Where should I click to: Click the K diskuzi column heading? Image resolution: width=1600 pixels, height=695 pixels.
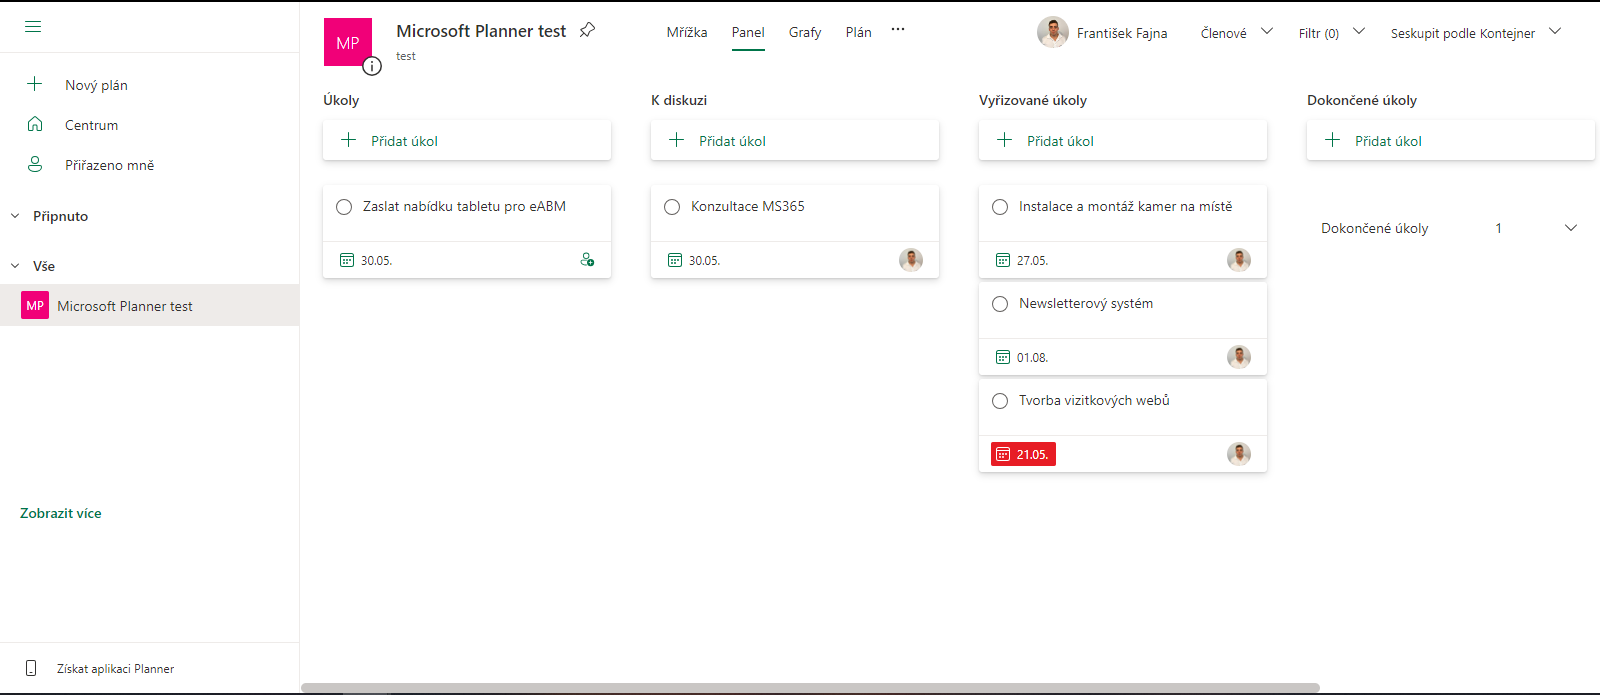tap(679, 100)
